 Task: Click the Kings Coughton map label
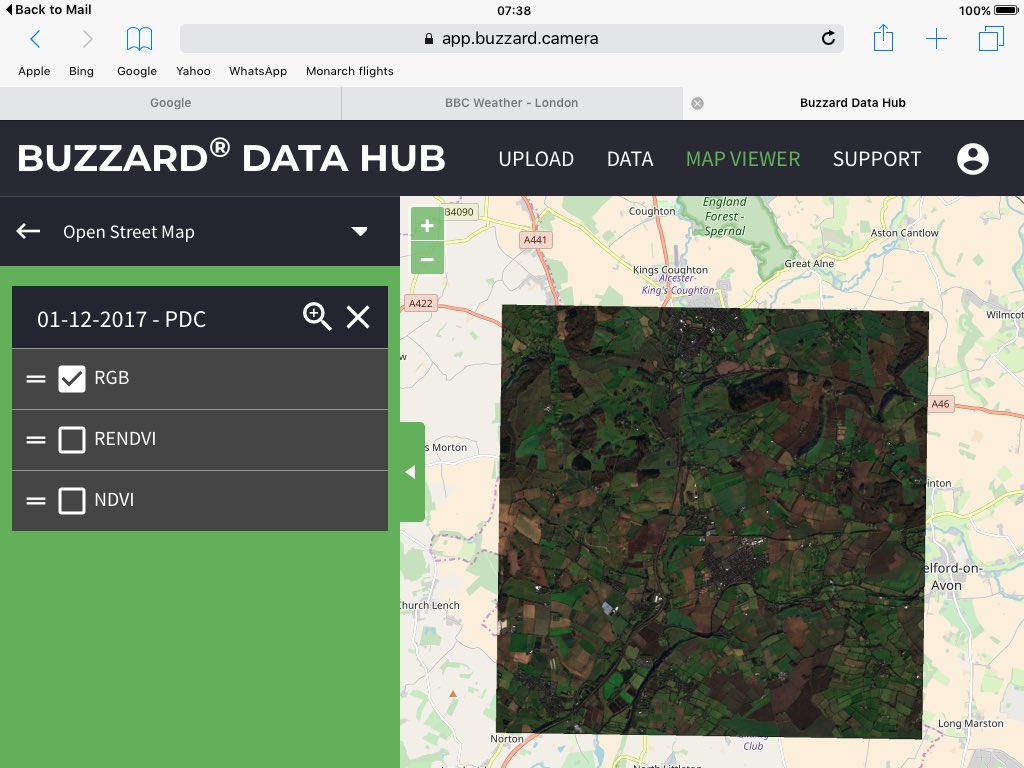point(670,270)
